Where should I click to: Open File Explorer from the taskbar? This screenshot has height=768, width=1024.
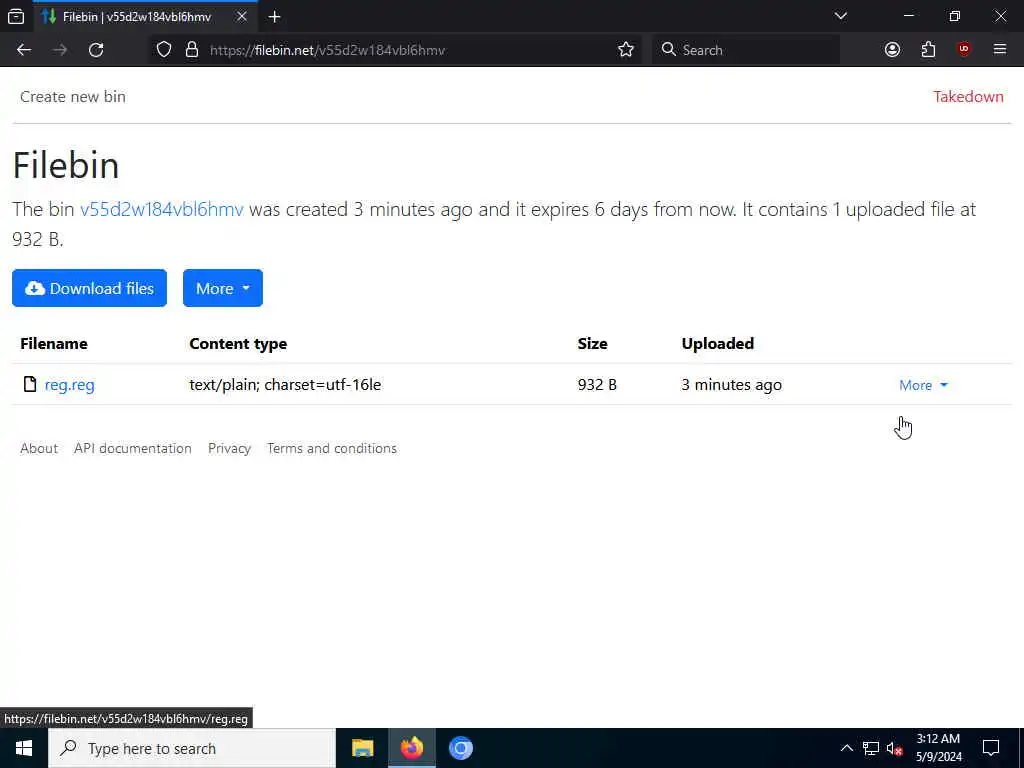coord(362,748)
